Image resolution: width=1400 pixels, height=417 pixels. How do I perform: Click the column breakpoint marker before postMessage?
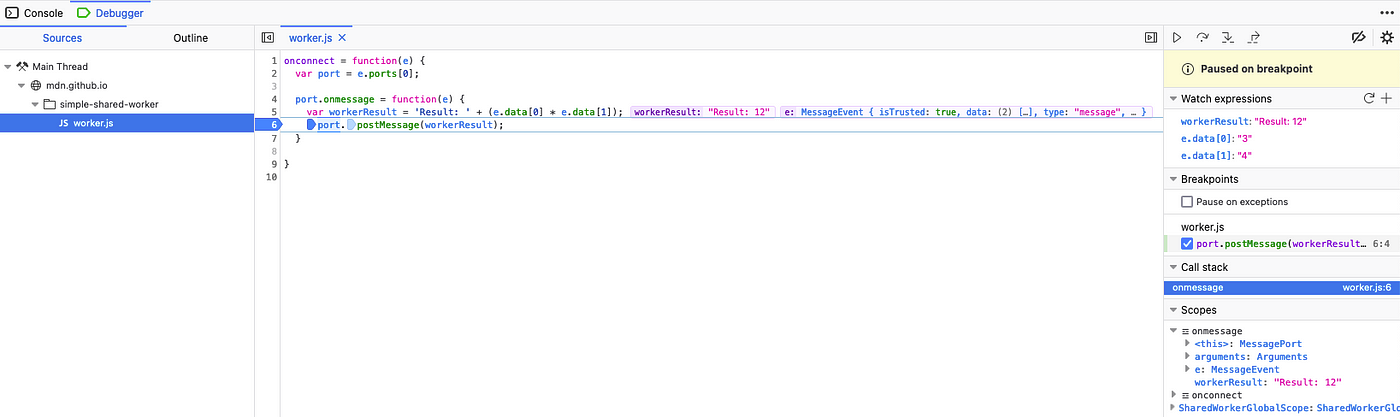coord(351,124)
